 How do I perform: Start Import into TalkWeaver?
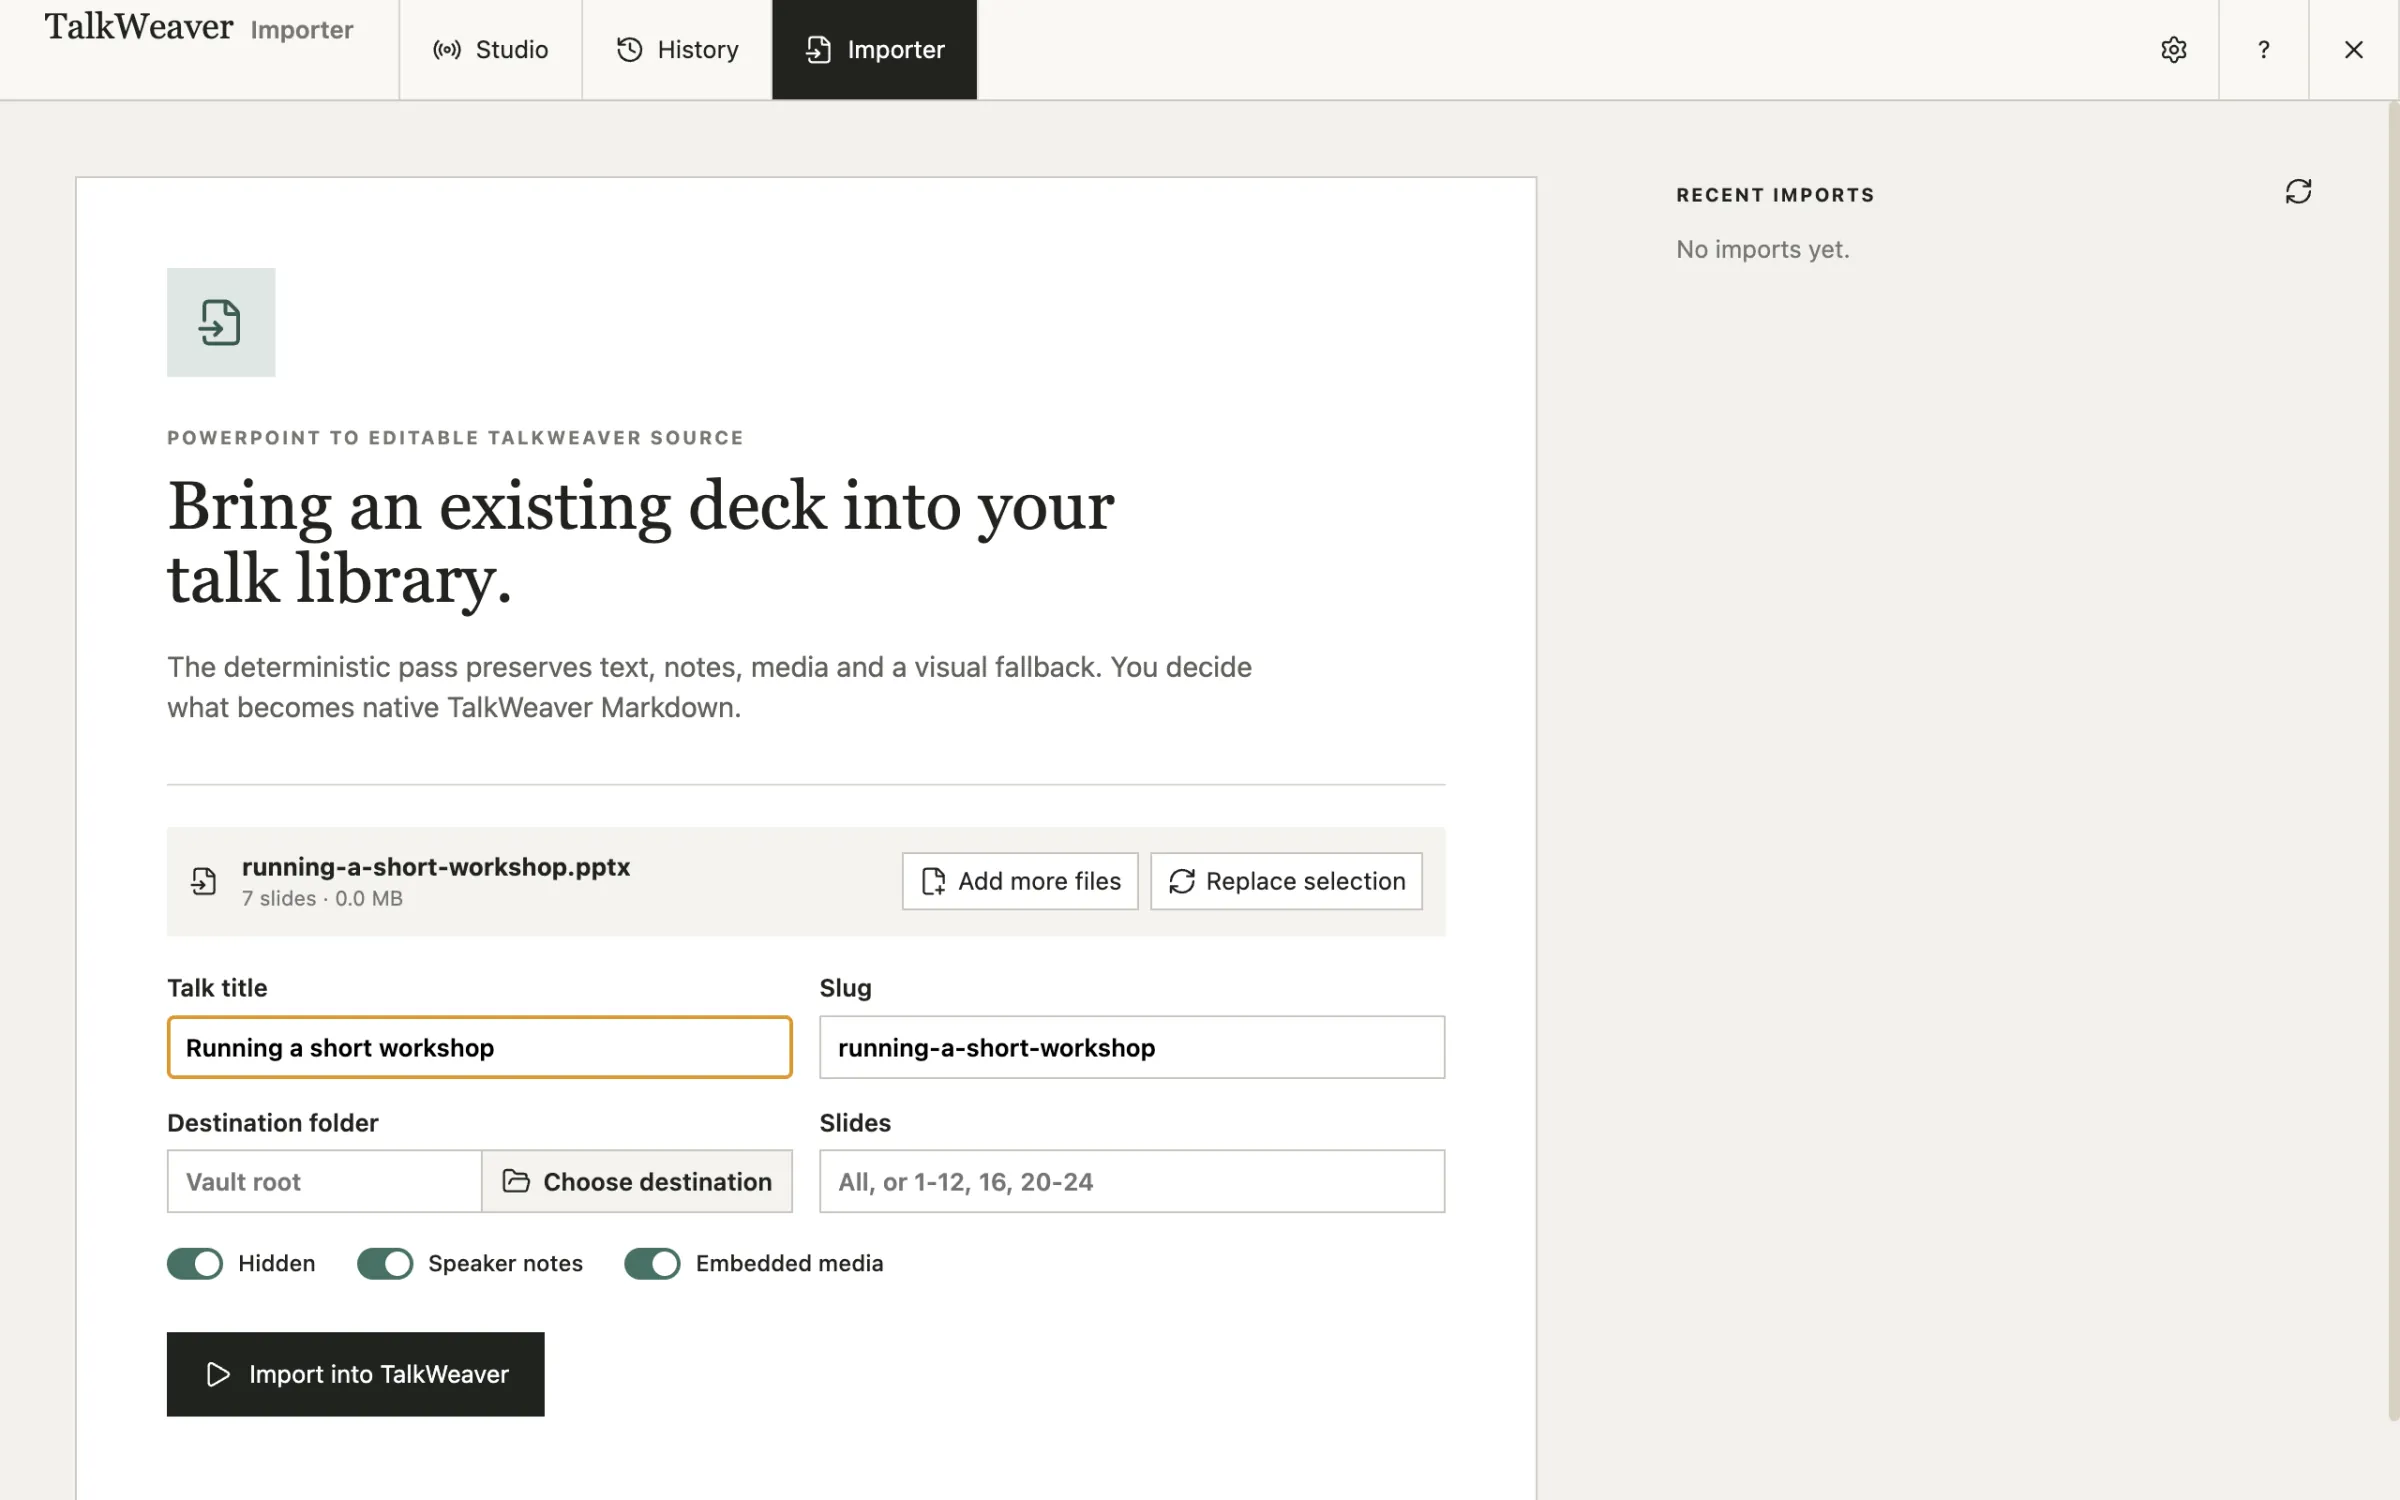[356, 1374]
